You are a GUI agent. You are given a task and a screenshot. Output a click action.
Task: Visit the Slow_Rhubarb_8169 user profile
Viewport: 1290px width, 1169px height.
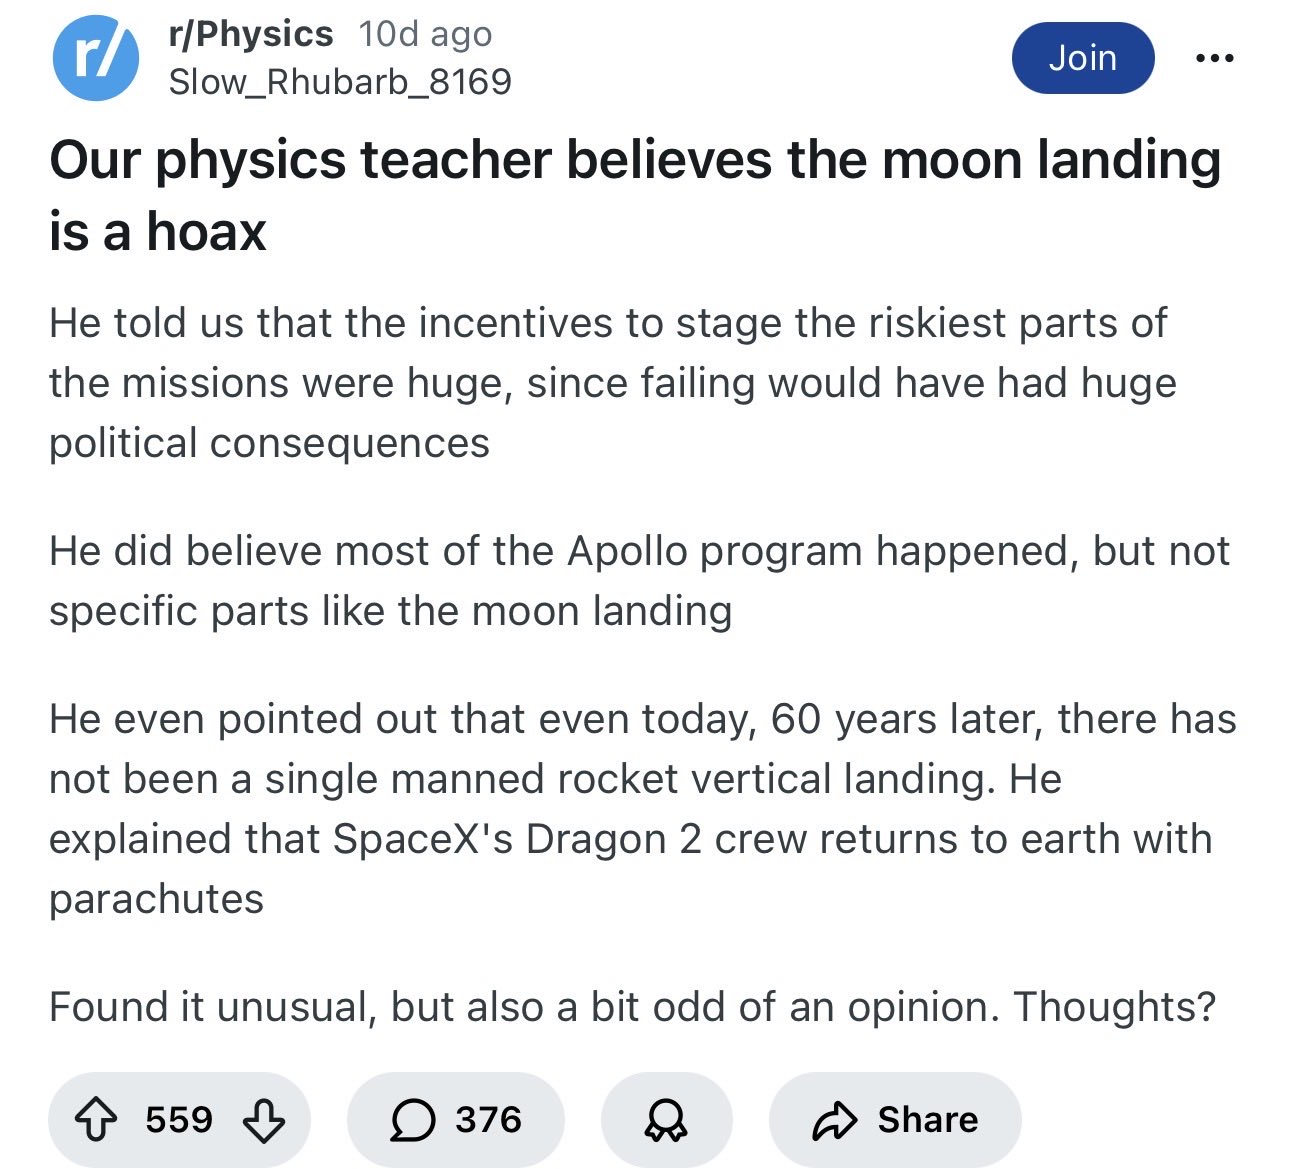click(x=340, y=82)
